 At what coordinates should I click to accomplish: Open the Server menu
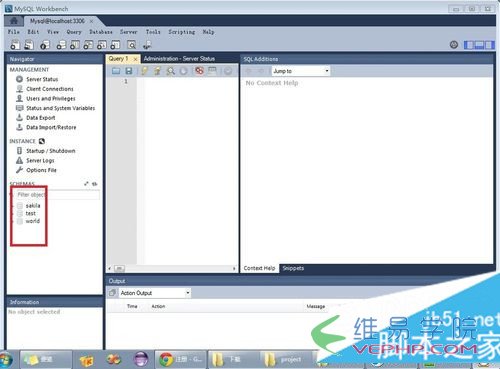coord(129,32)
